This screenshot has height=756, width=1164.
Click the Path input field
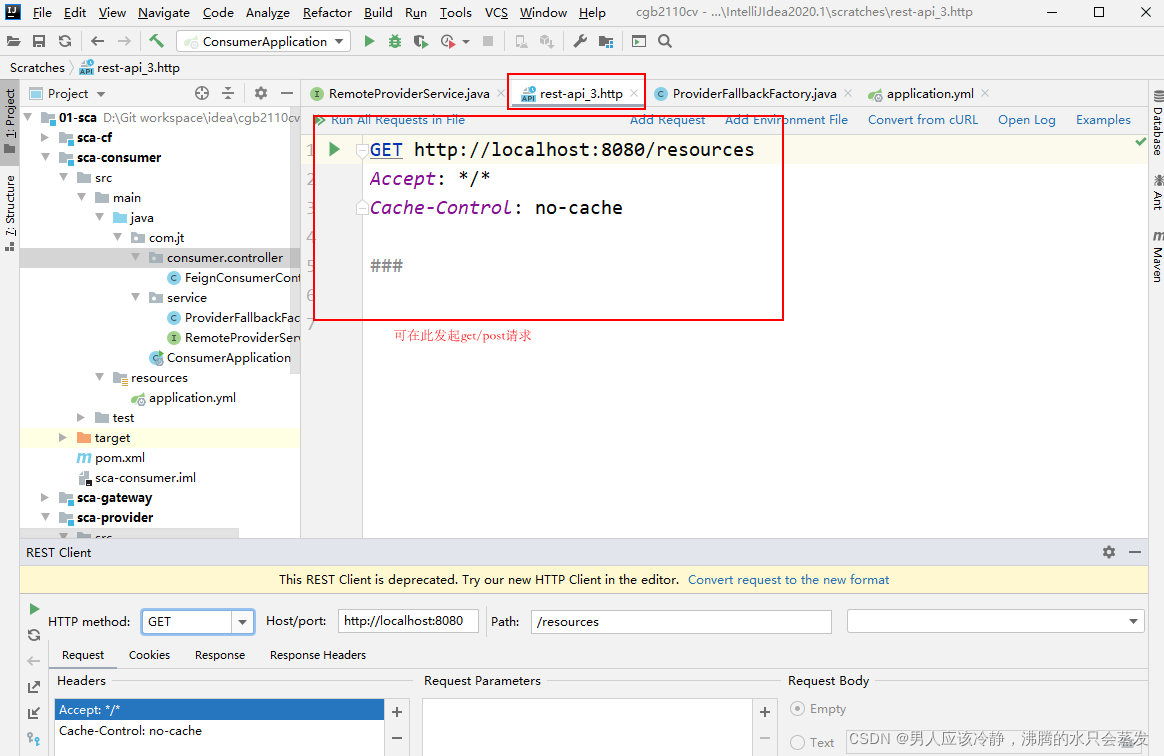pyautogui.click(x=680, y=622)
